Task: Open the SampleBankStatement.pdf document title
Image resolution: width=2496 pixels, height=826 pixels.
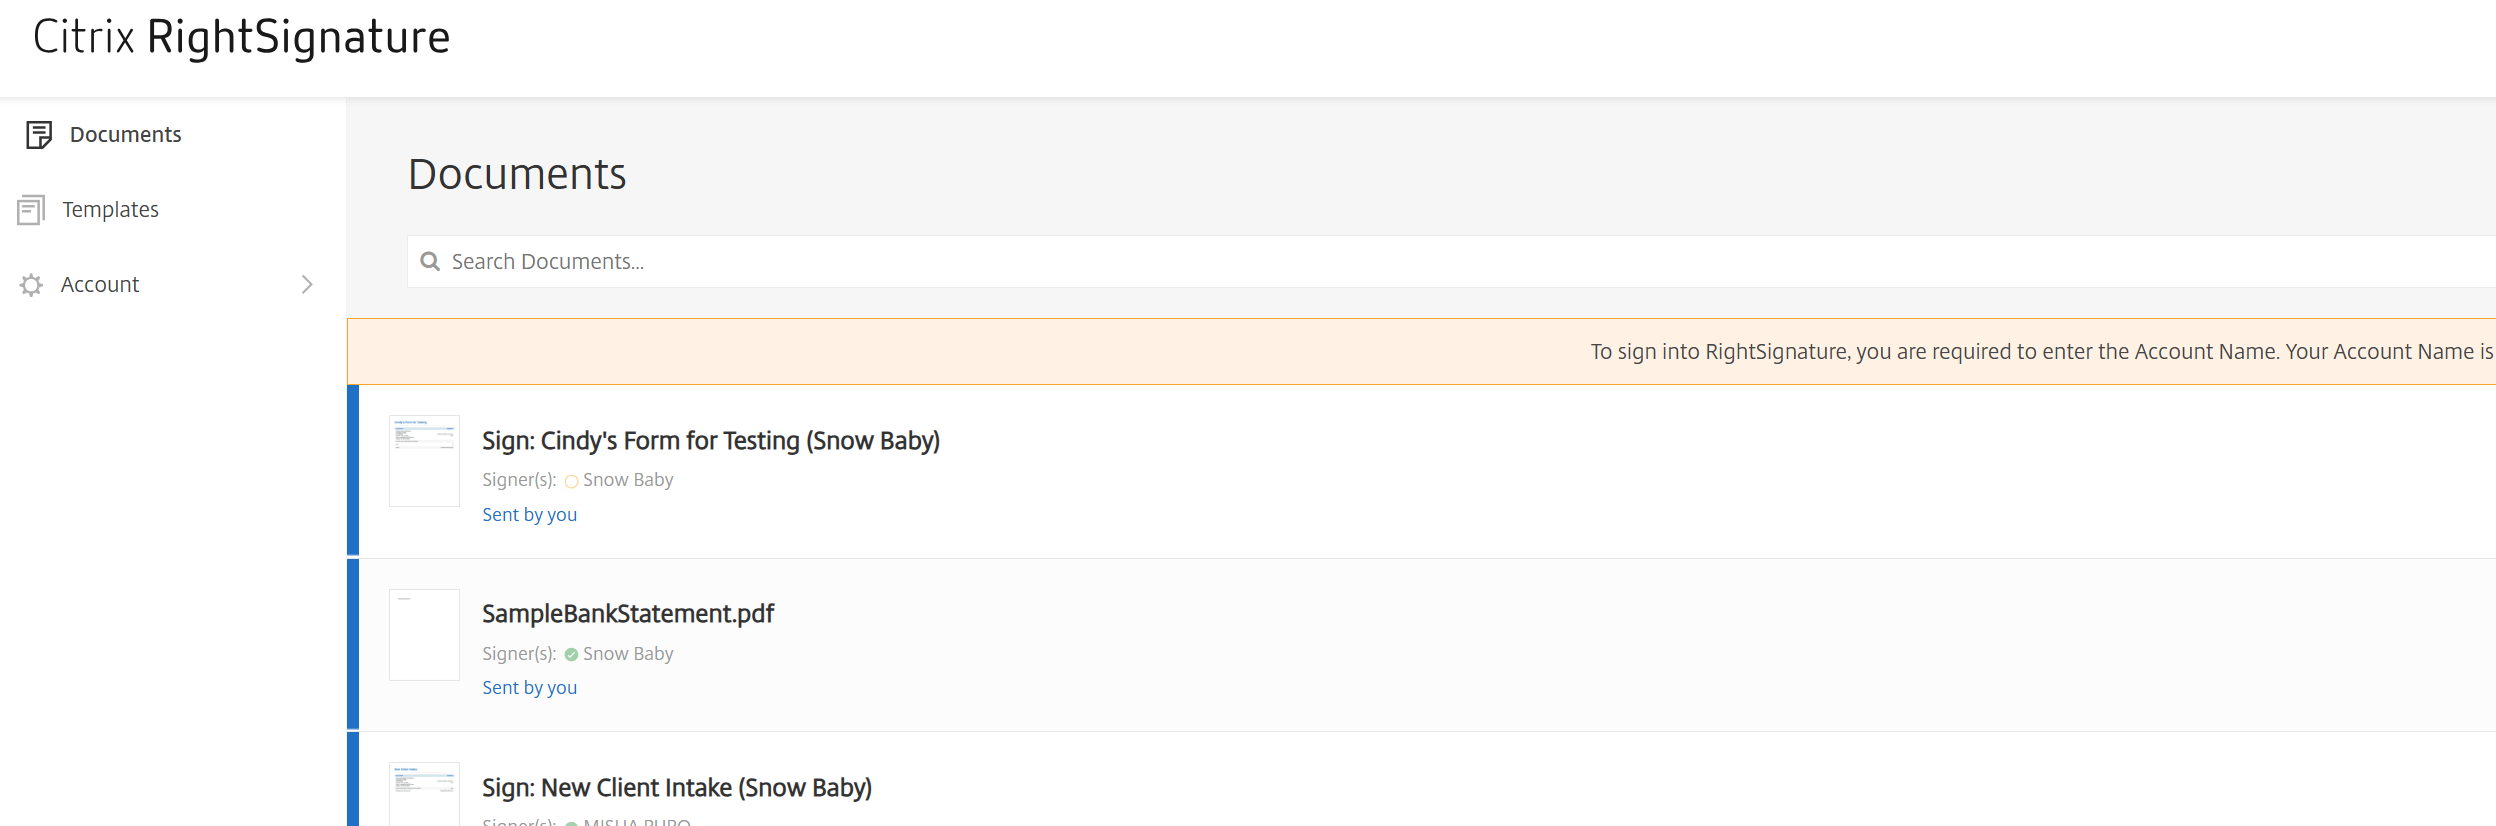Action: pyautogui.click(x=627, y=614)
